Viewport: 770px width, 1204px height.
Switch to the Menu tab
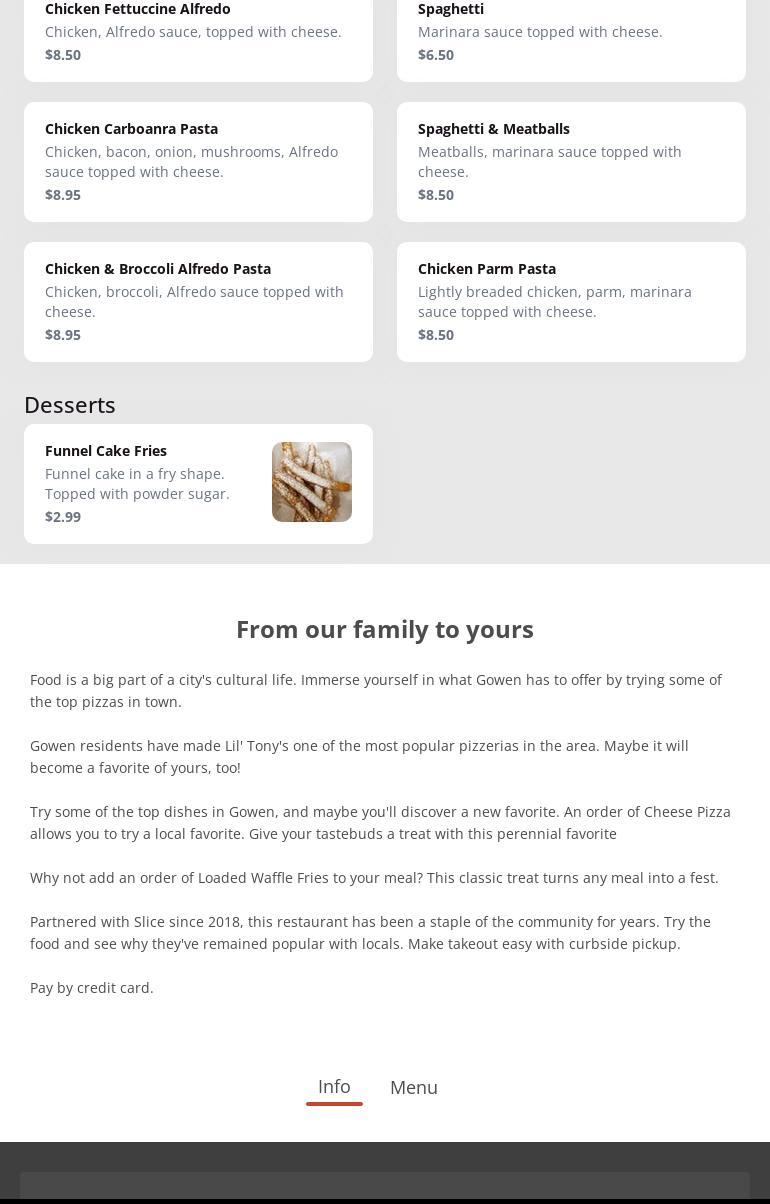point(413,1087)
